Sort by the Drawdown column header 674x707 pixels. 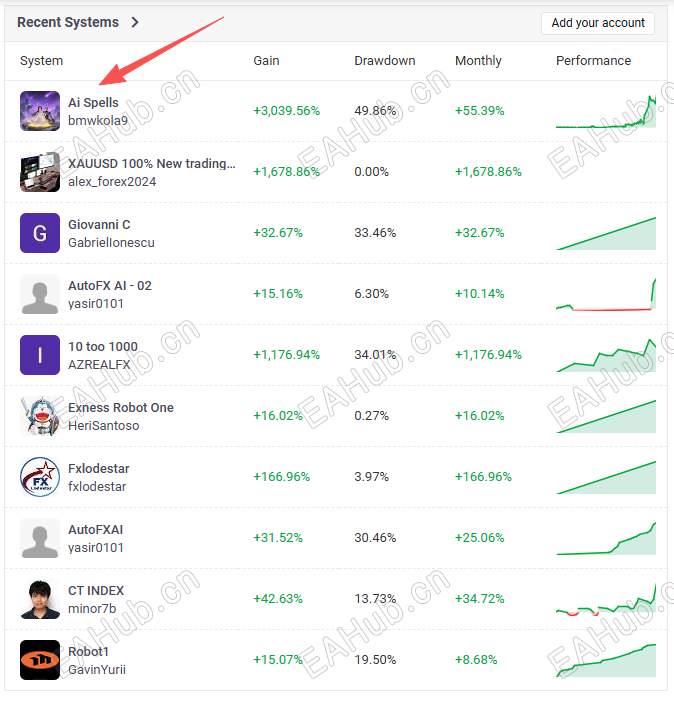(384, 61)
